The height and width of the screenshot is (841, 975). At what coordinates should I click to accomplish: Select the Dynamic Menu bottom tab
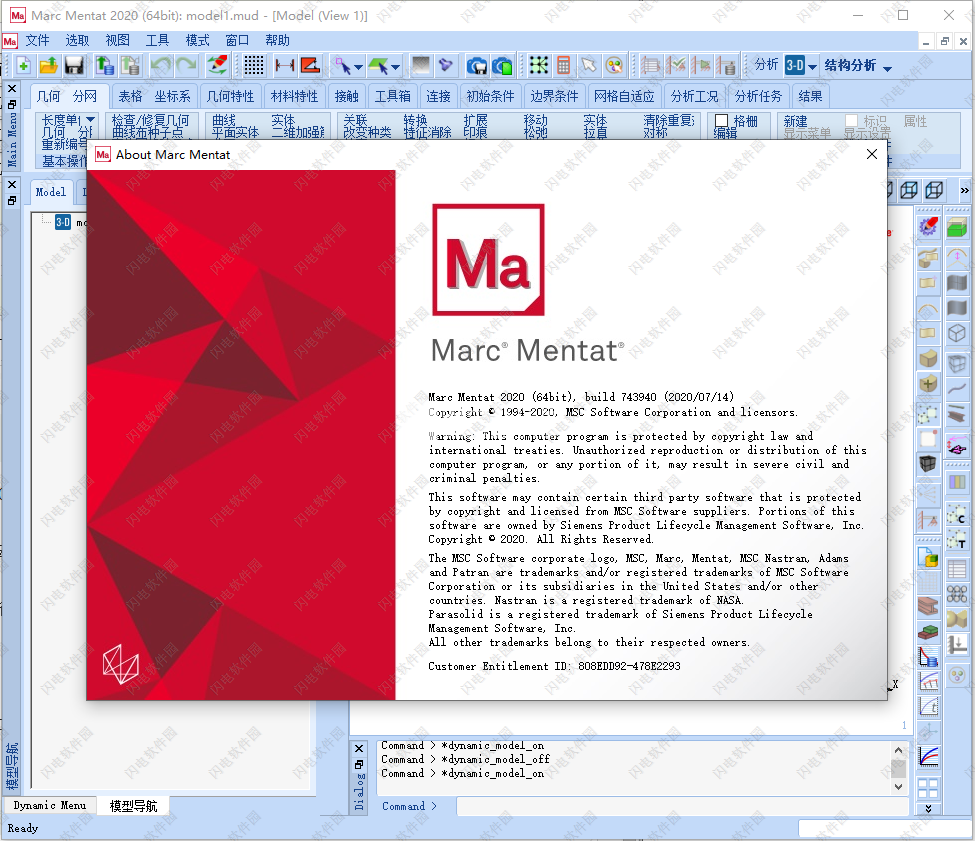click(x=50, y=806)
